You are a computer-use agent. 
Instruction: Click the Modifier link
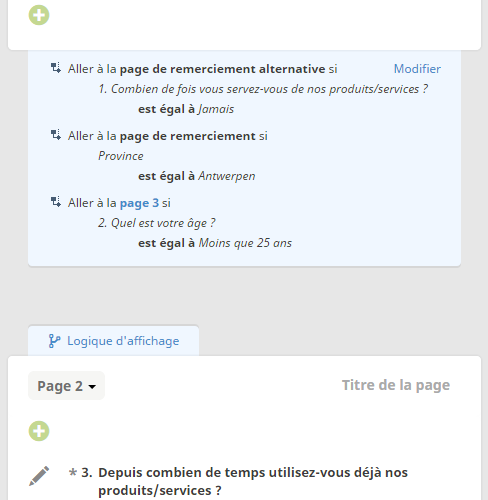pyautogui.click(x=417, y=69)
